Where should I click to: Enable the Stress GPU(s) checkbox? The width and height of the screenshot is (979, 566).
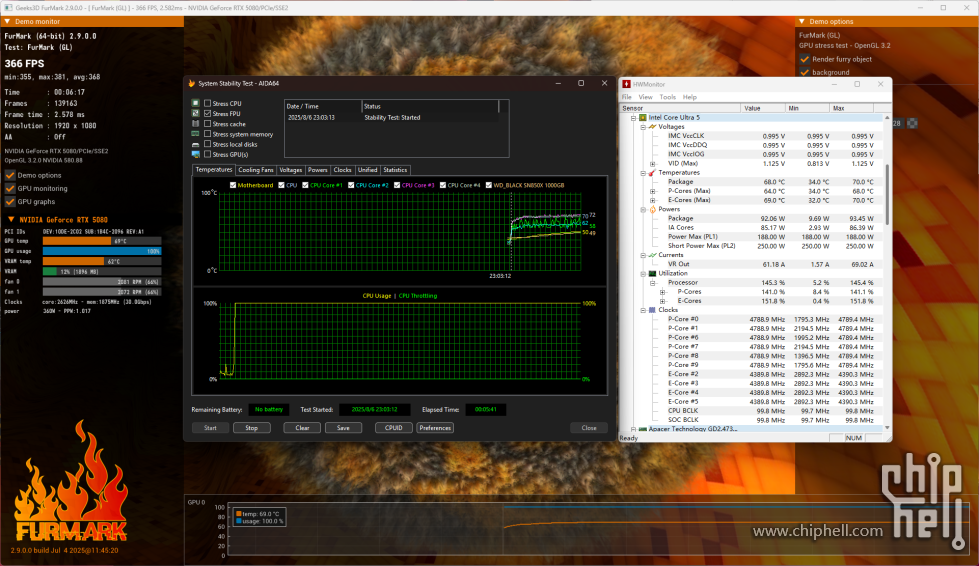pos(208,154)
